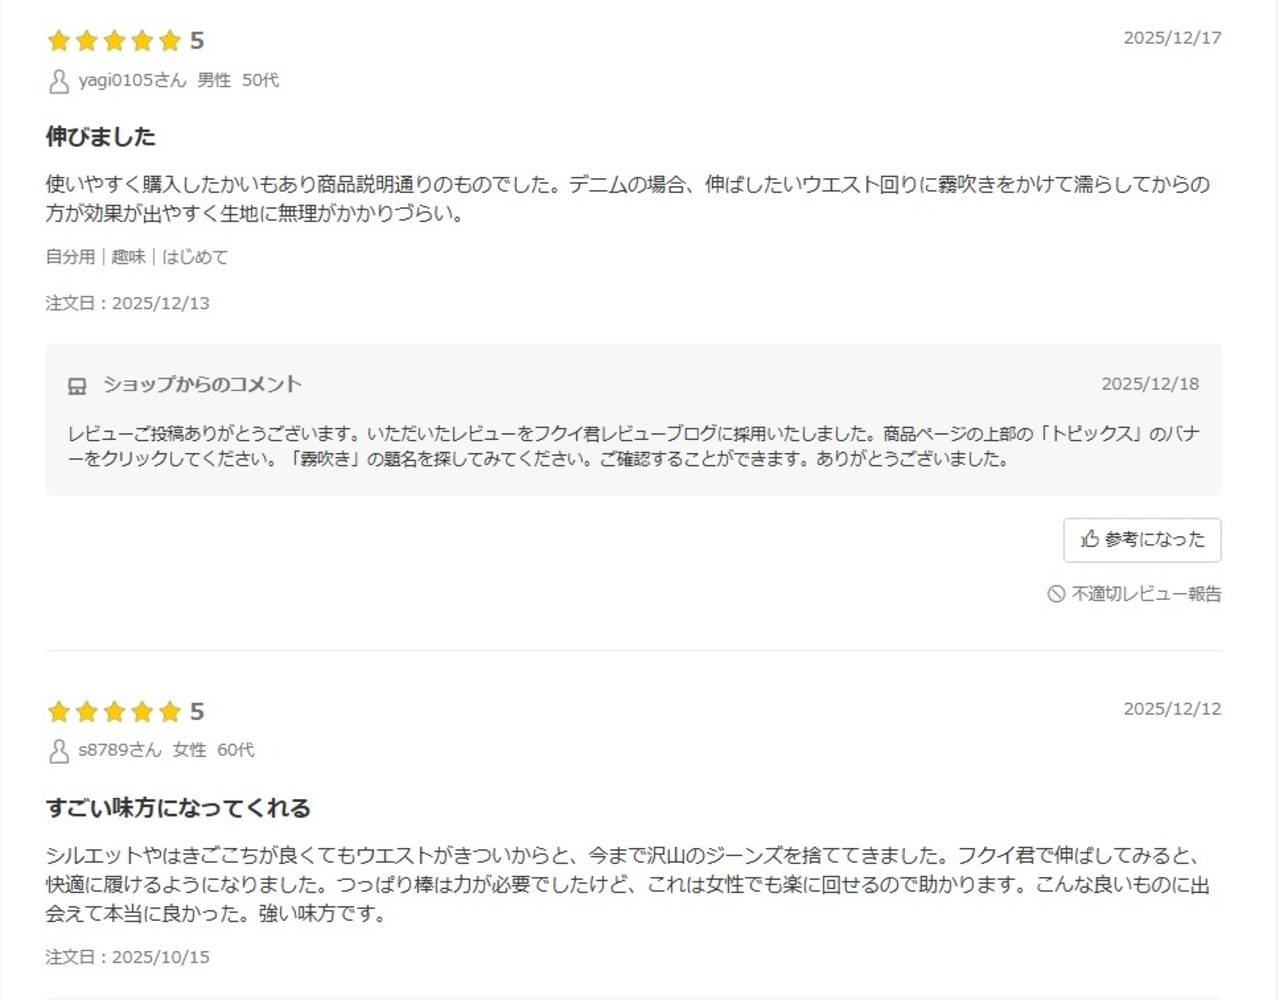Select the 自分用 review tag
This screenshot has width=1280, height=1000.
[70, 257]
